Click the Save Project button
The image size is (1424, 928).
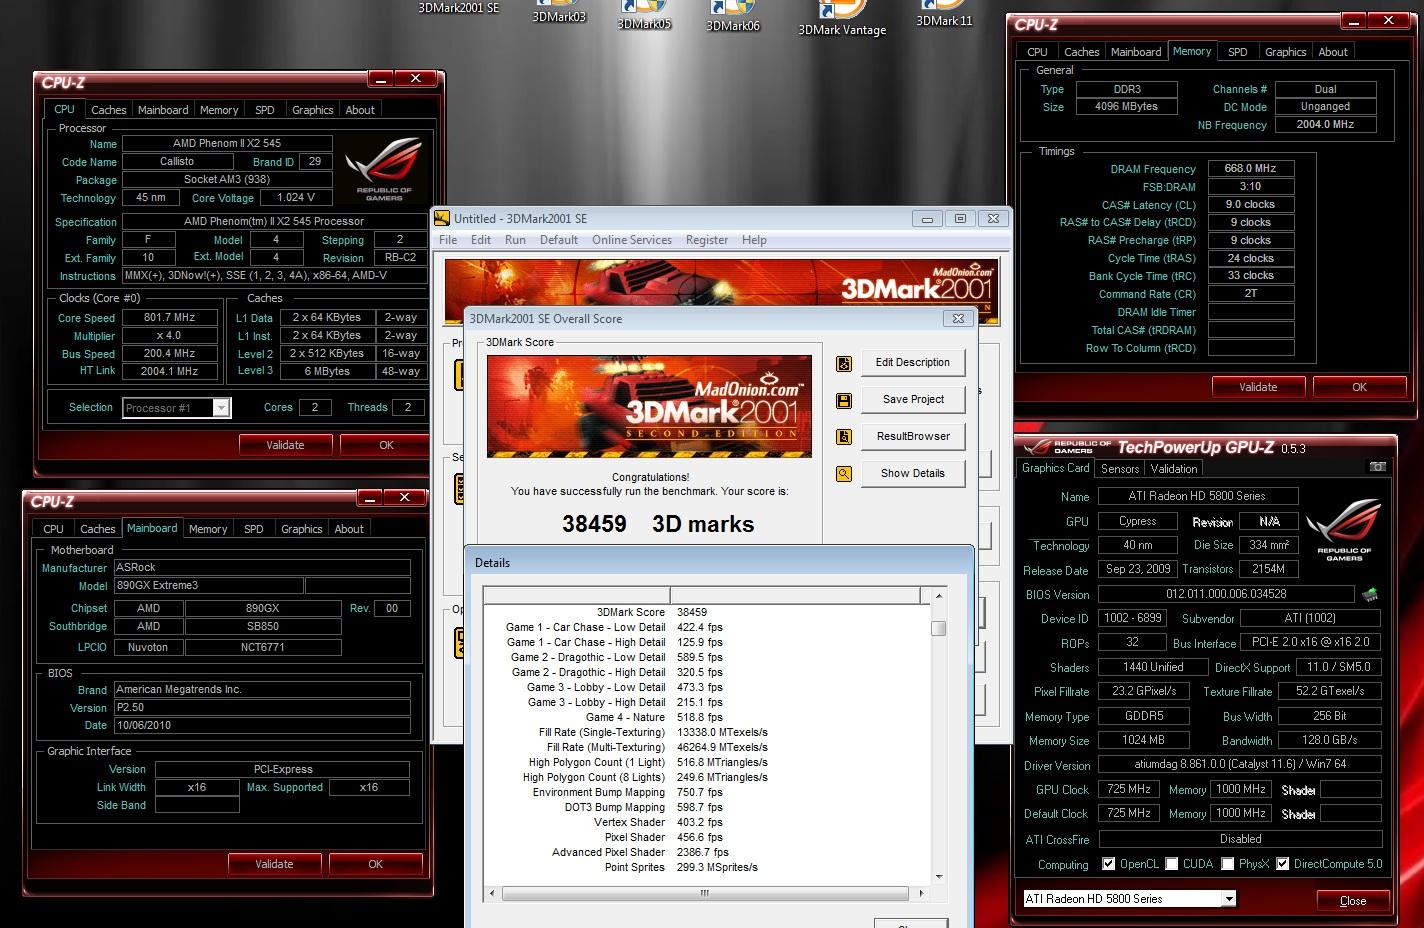pos(913,400)
